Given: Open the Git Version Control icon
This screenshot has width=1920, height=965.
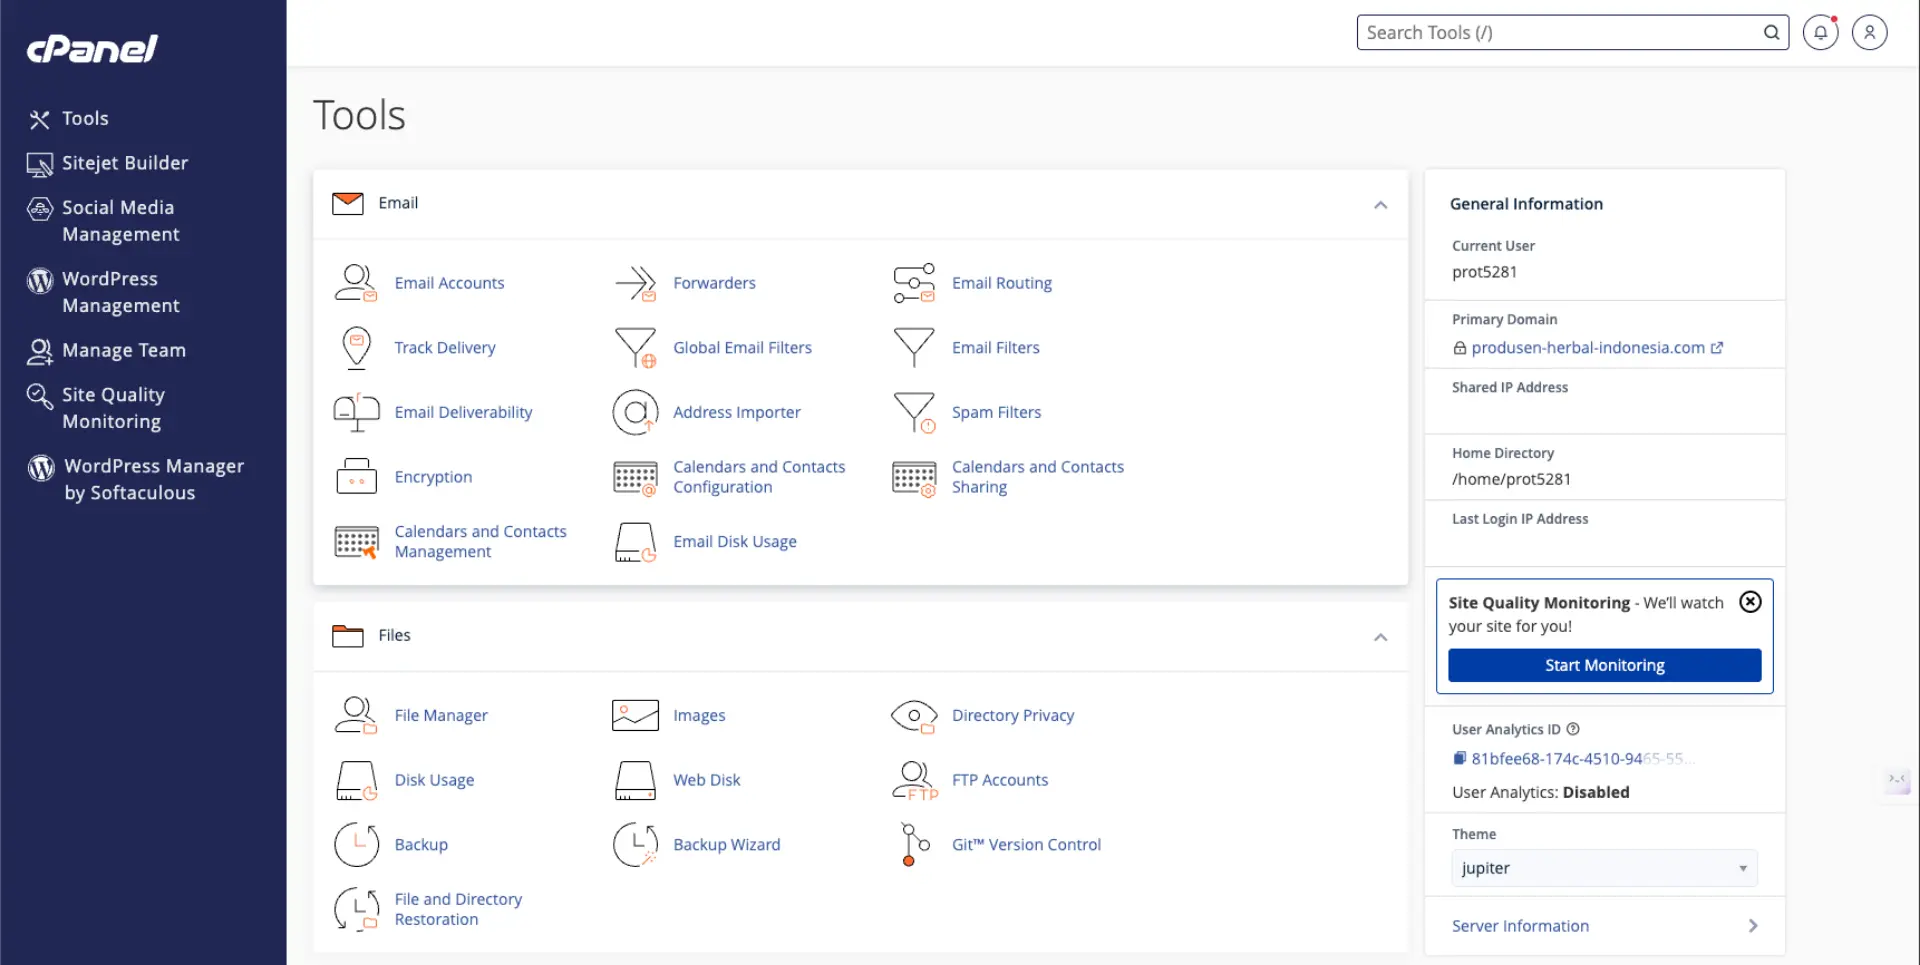Looking at the screenshot, I should 914,845.
